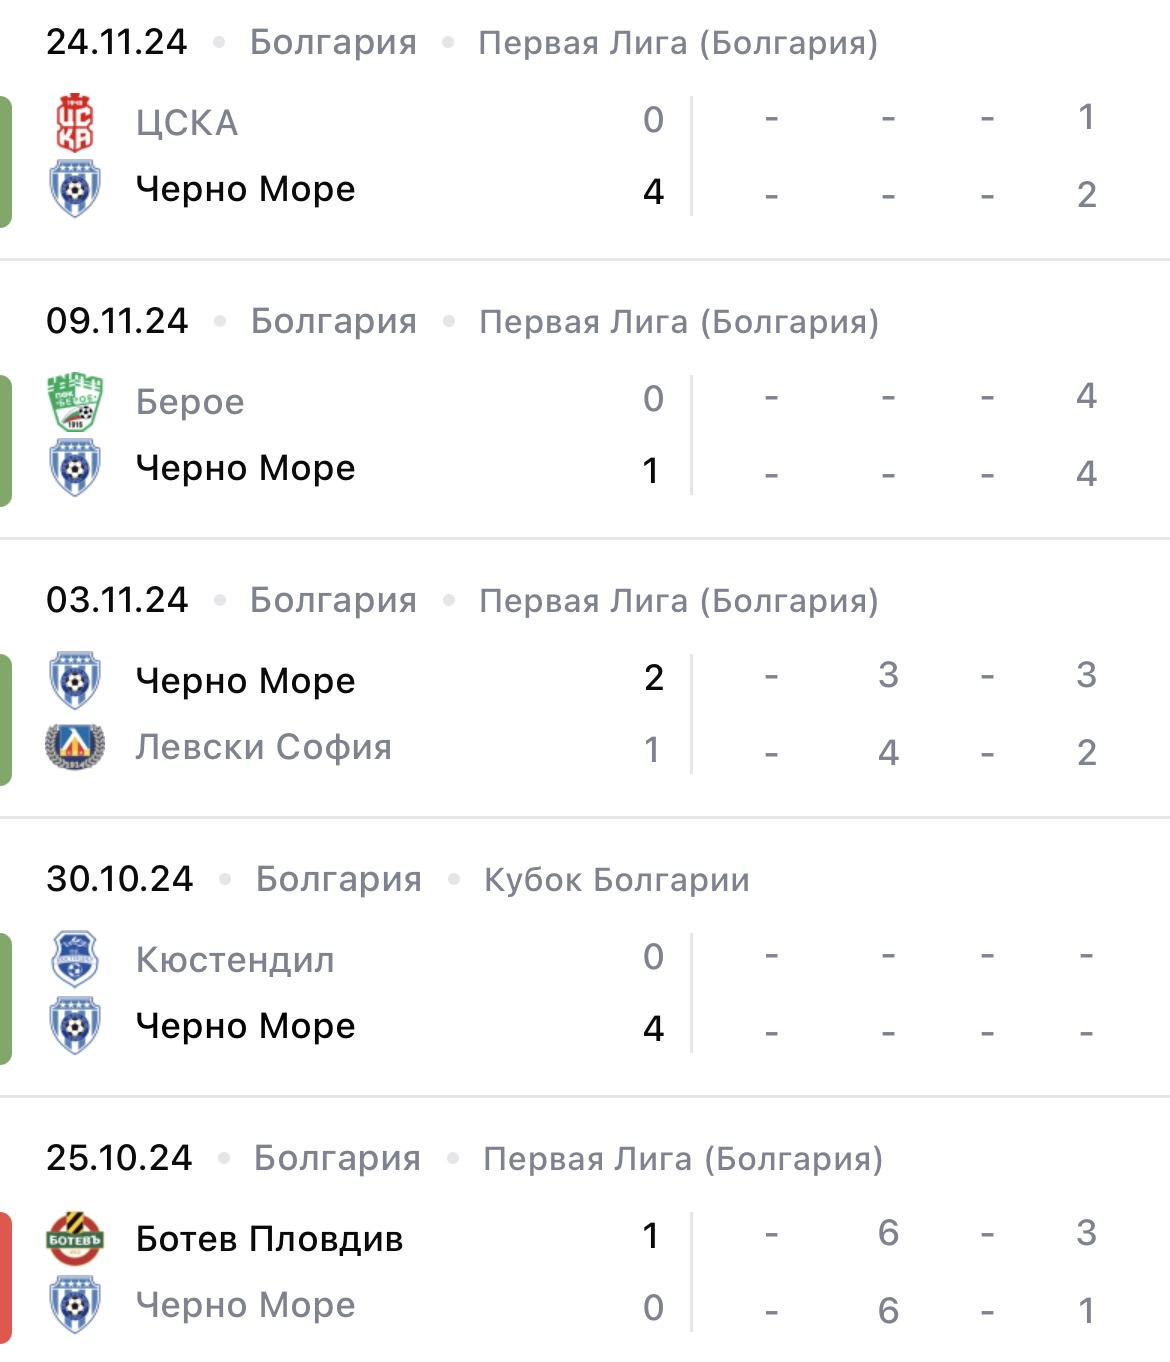Click Cherno More crest in 03.11.24 match
The height and width of the screenshot is (1362, 1170).
click(75, 680)
